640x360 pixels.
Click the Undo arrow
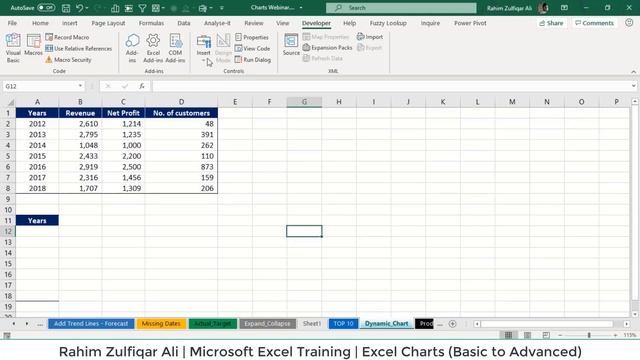79,8
